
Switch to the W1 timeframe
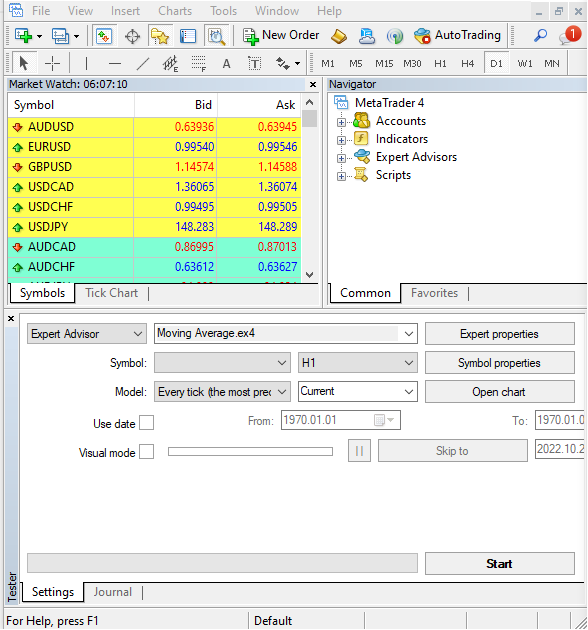525,63
